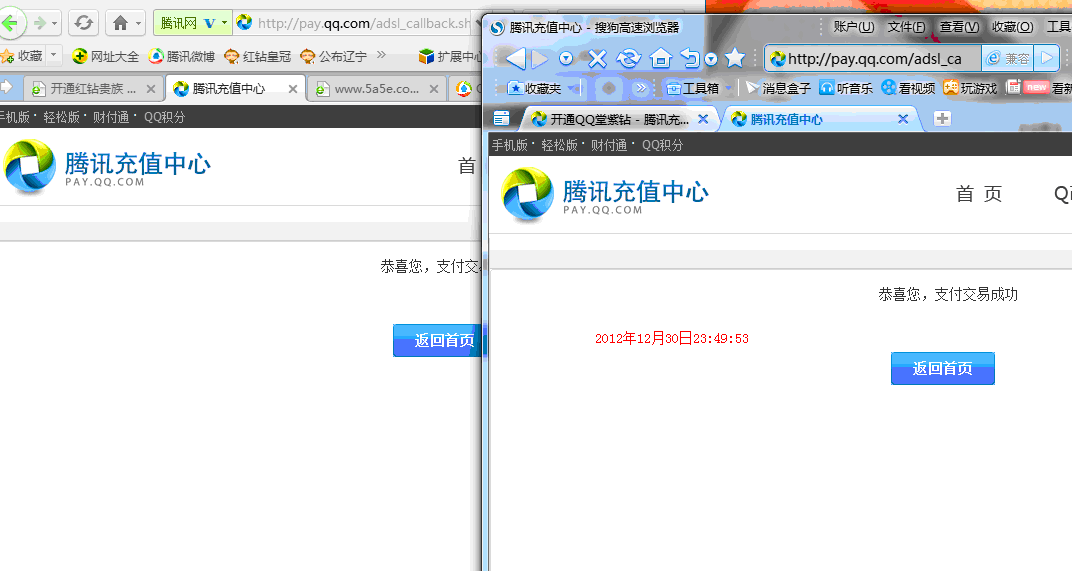Open 消息盒子 message box
The width and height of the screenshot is (1072, 571).
coord(778,88)
